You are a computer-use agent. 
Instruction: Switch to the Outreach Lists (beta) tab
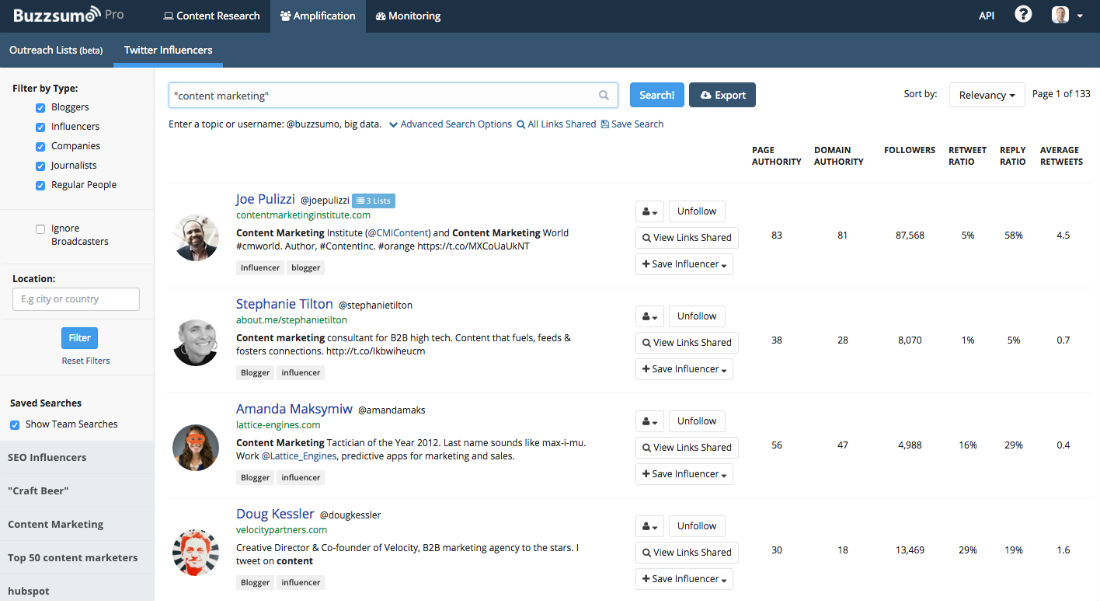tap(56, 50)
